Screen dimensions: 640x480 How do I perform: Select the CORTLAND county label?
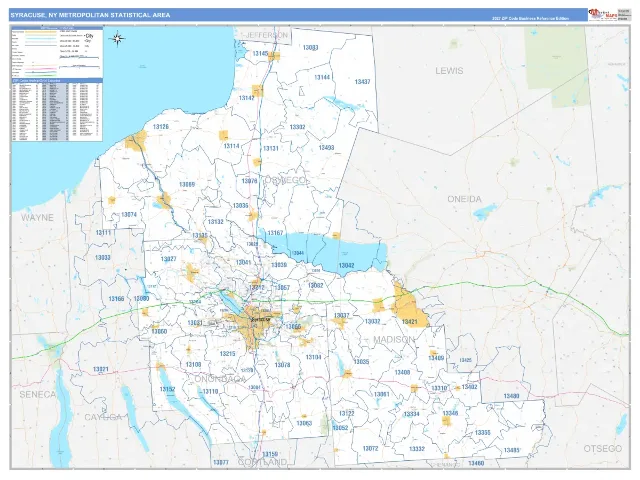point(262,462)
